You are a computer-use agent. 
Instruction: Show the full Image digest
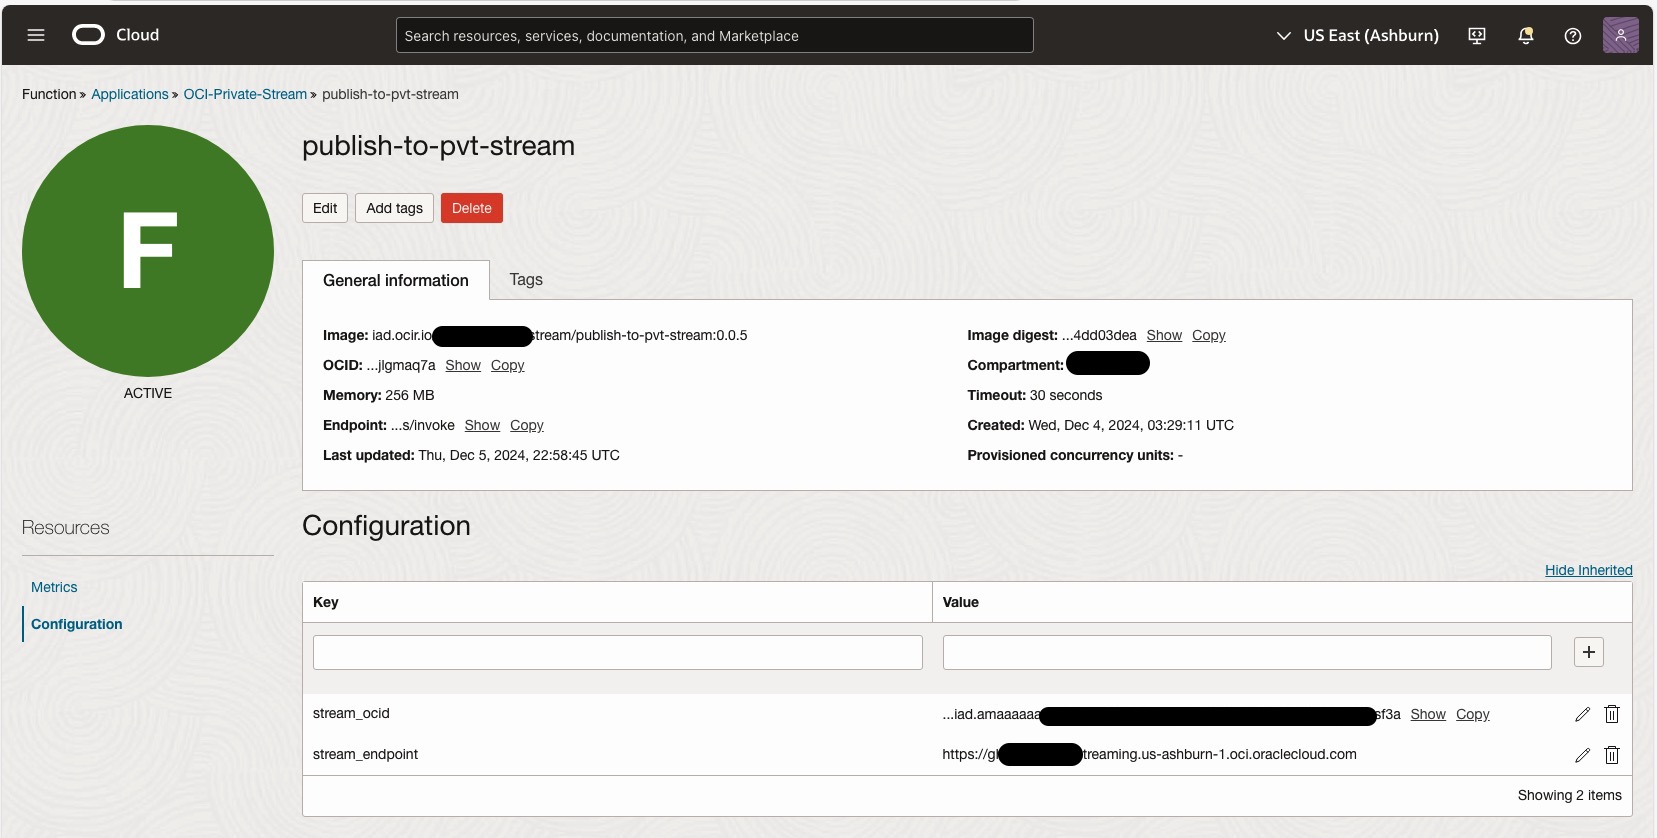(x=1164, y=335)
